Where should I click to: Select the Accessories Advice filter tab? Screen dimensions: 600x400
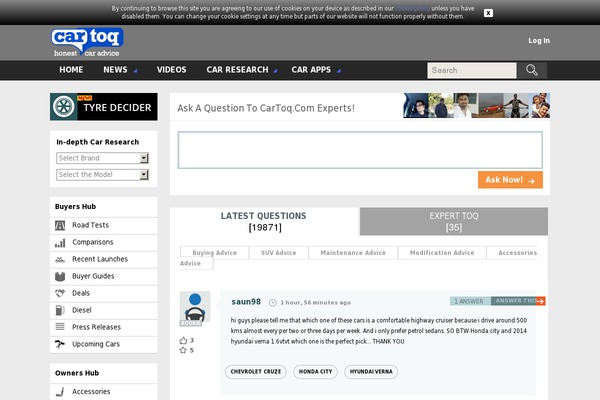click(x=517, y=253)
